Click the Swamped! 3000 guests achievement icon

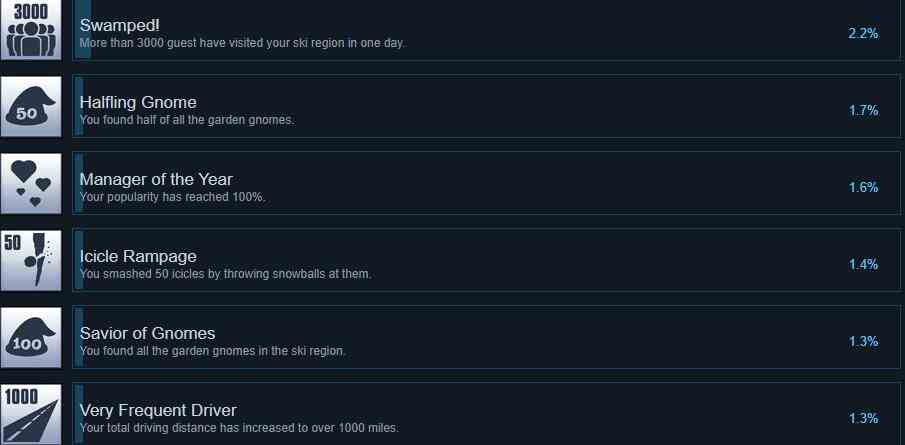[31, 29]
